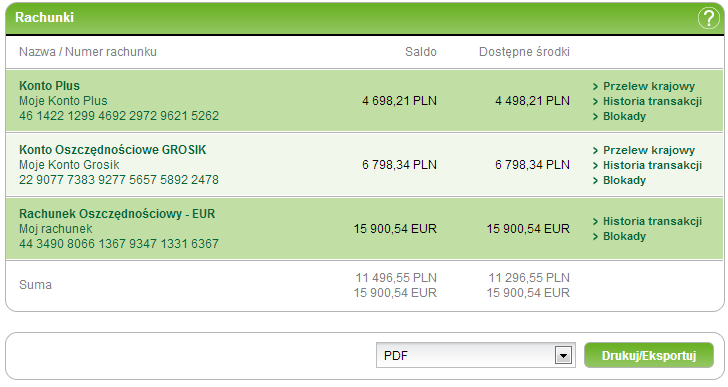This screenshot has height=387, width=728.
Task: Click the chevron icon beside EUR Blokady
Action: (x=595, y=237)
